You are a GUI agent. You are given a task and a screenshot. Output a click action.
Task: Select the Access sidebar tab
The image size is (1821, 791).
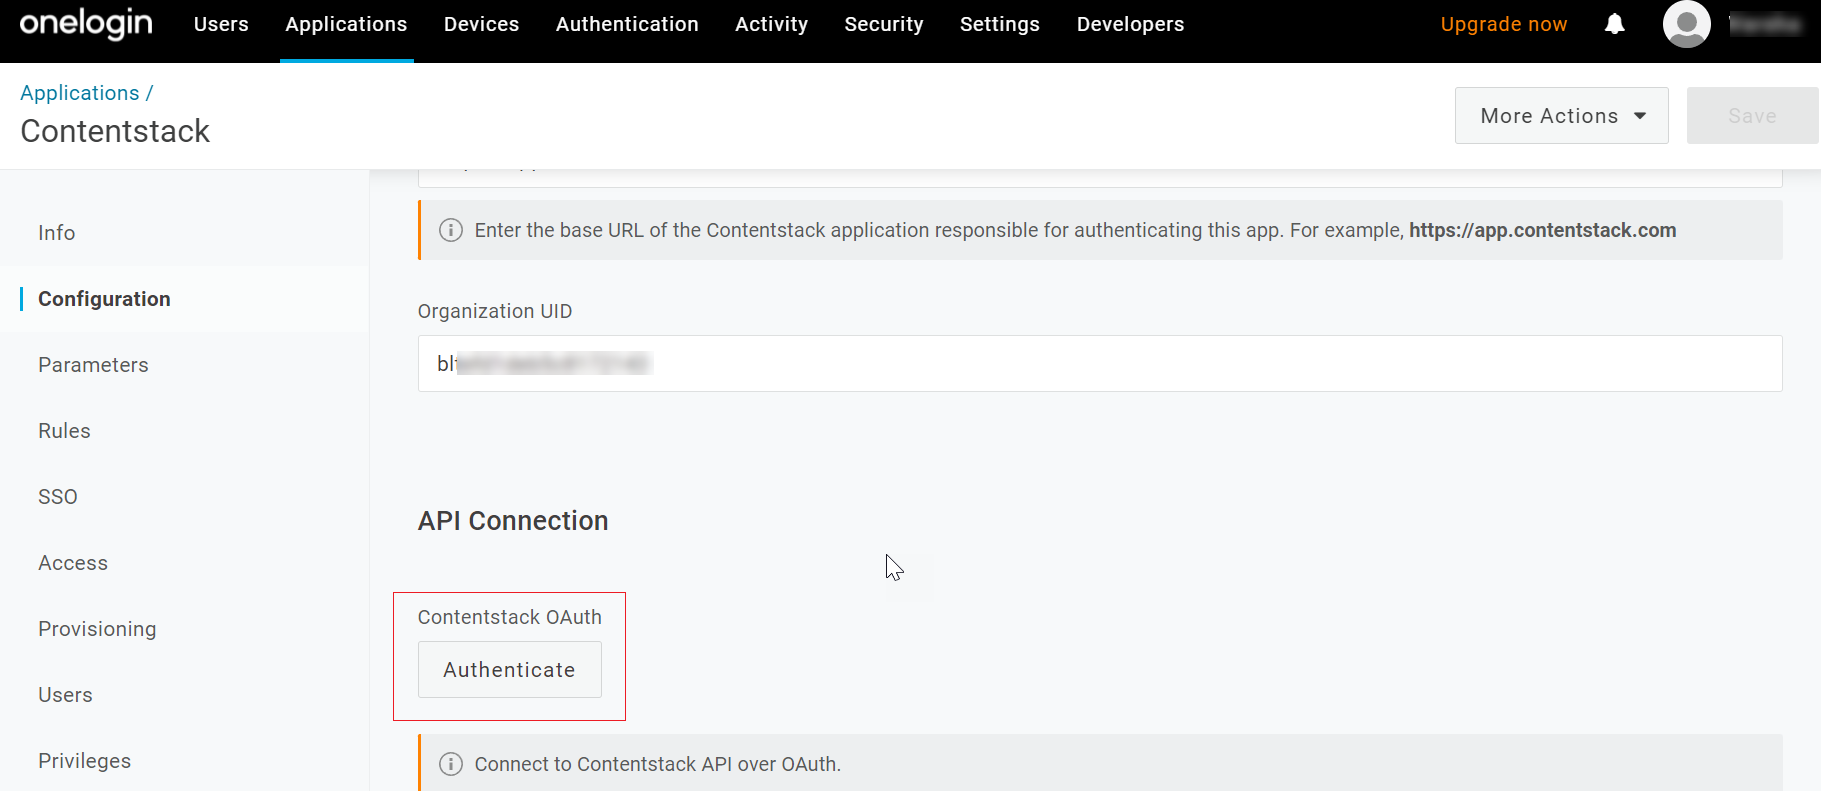click(x=73, y=563)
